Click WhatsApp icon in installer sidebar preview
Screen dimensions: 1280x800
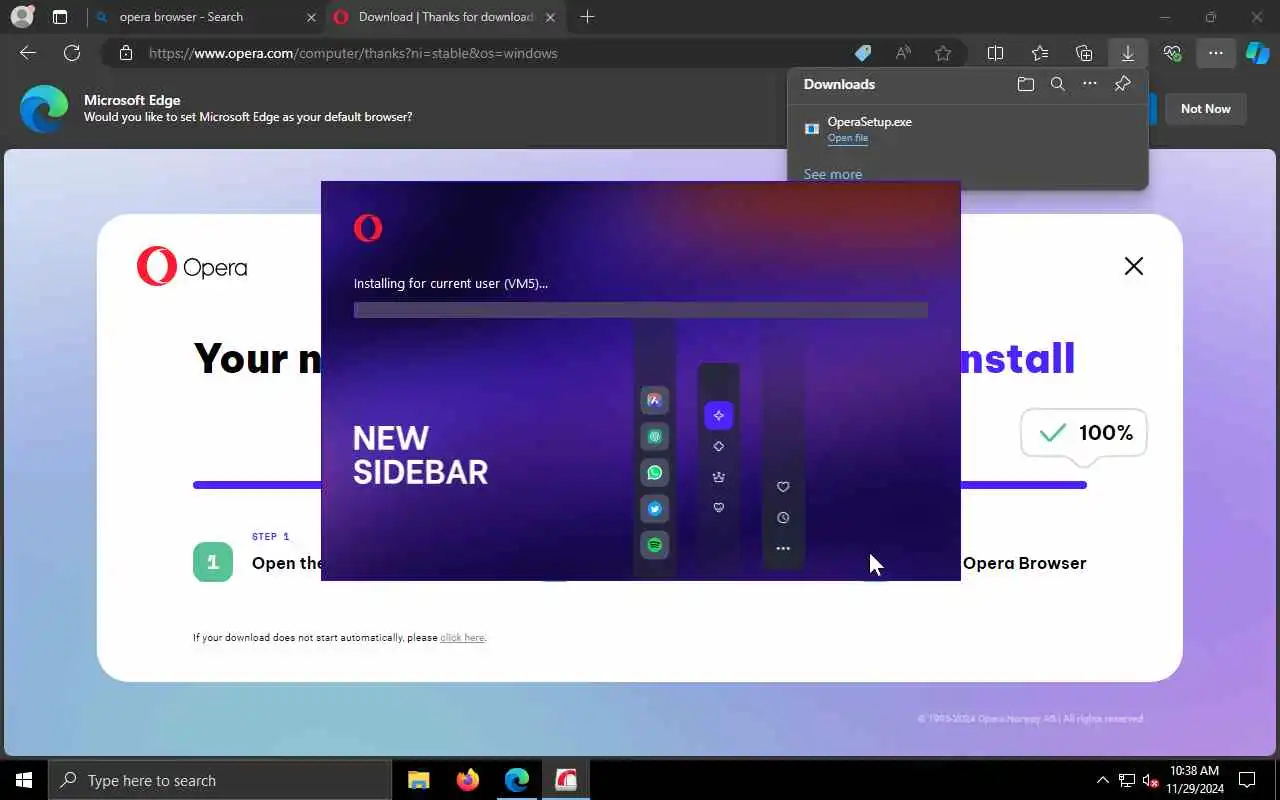coord(654,473)
